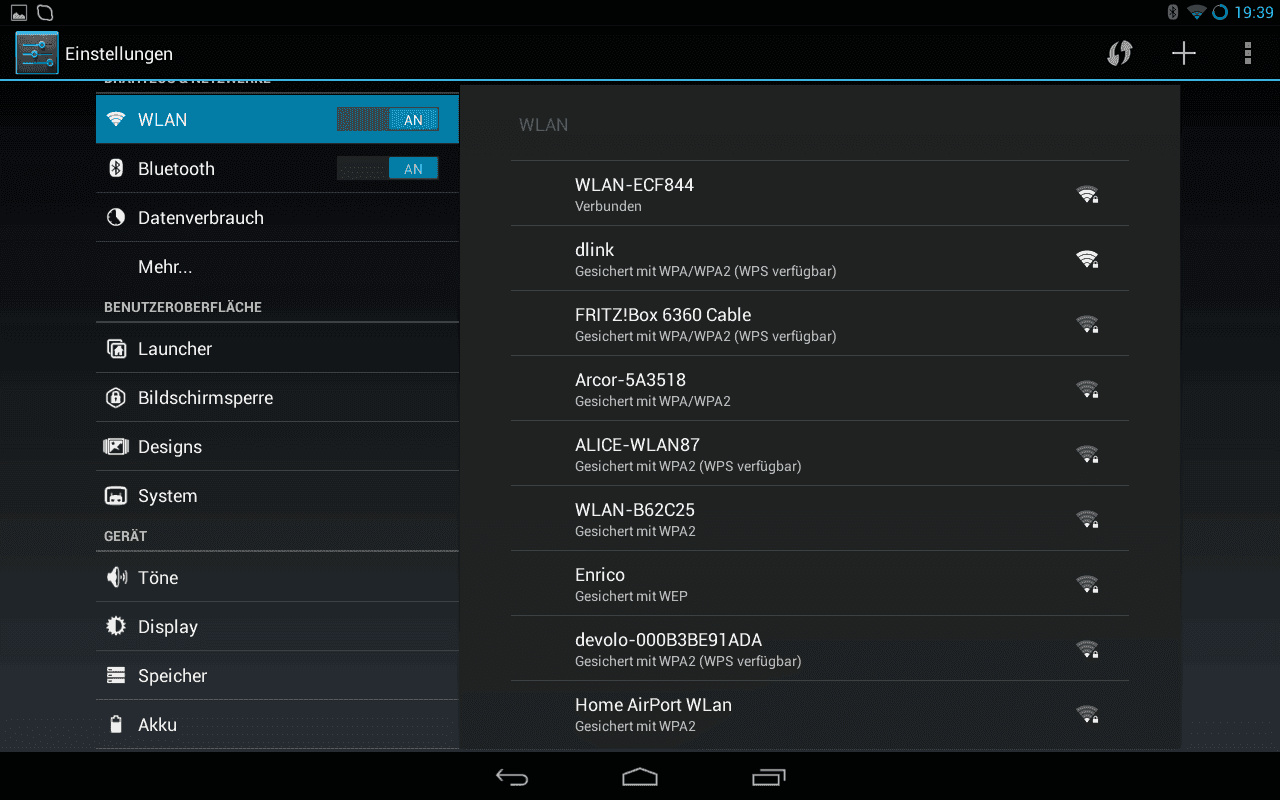Tap the status bar wifi indicator

[1197, 13]
